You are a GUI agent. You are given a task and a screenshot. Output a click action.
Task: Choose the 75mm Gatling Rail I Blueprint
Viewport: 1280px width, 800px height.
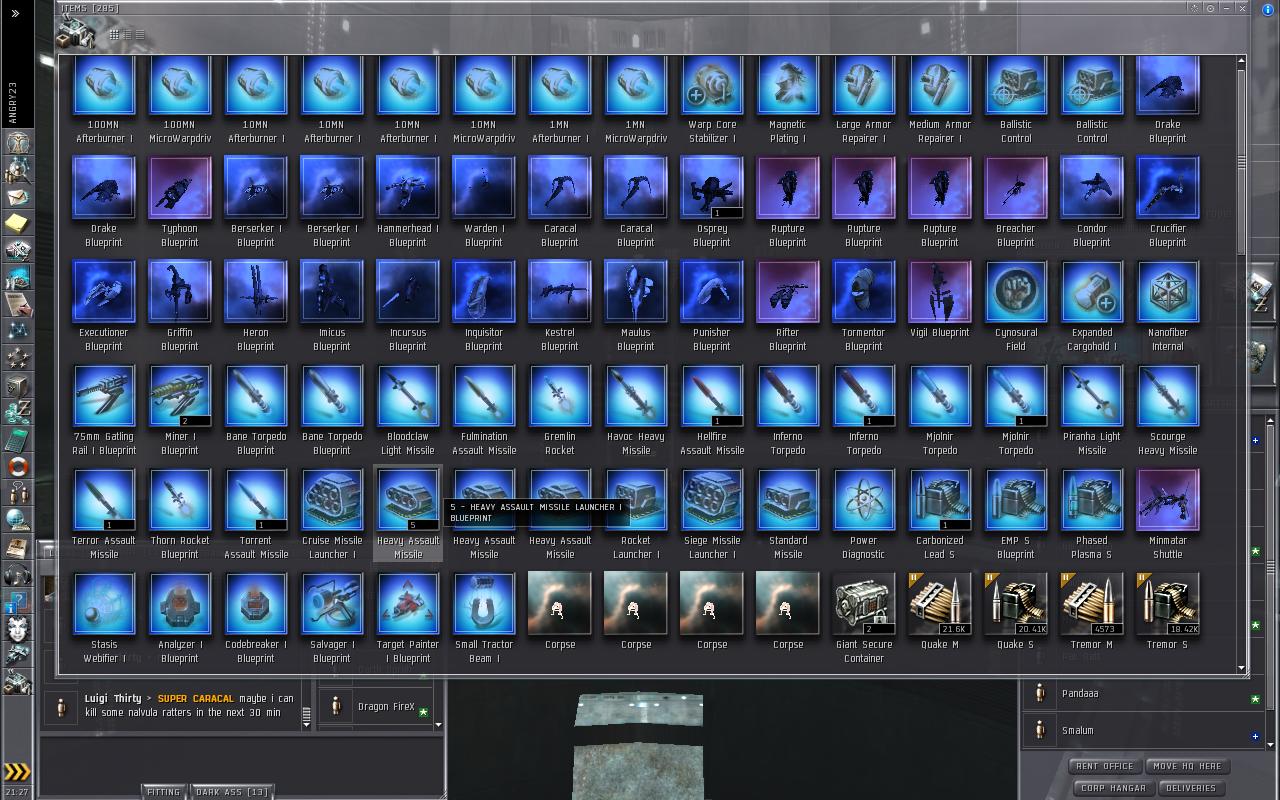coord(104,410)
